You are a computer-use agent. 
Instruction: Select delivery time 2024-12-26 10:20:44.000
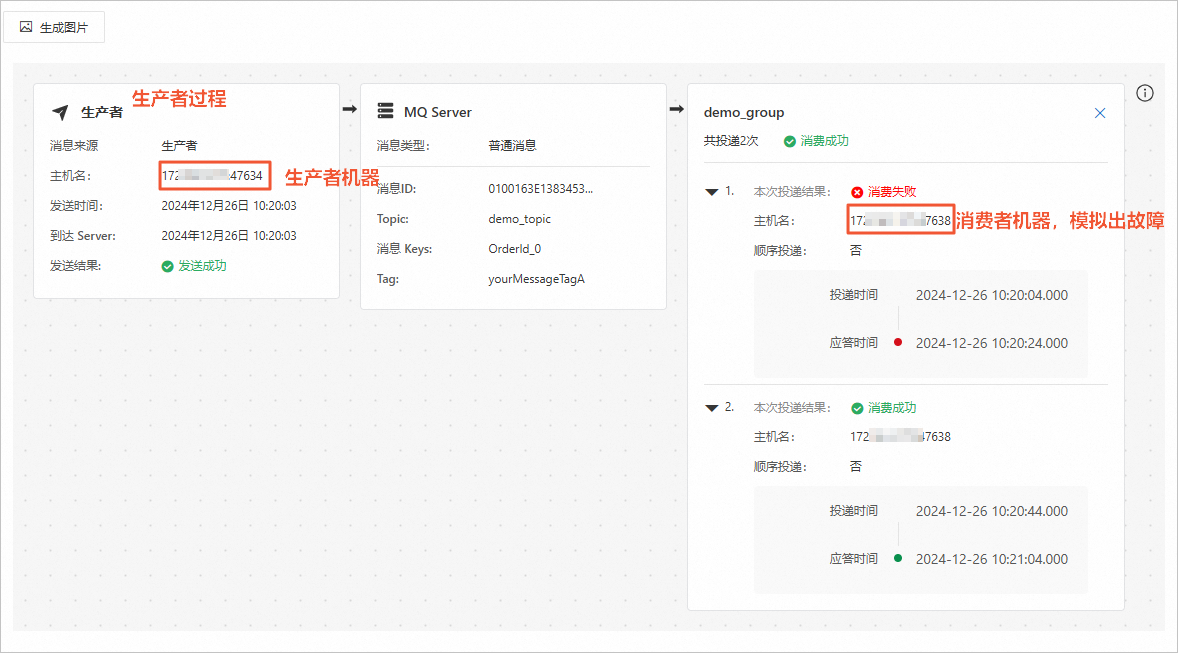point(992,511)
